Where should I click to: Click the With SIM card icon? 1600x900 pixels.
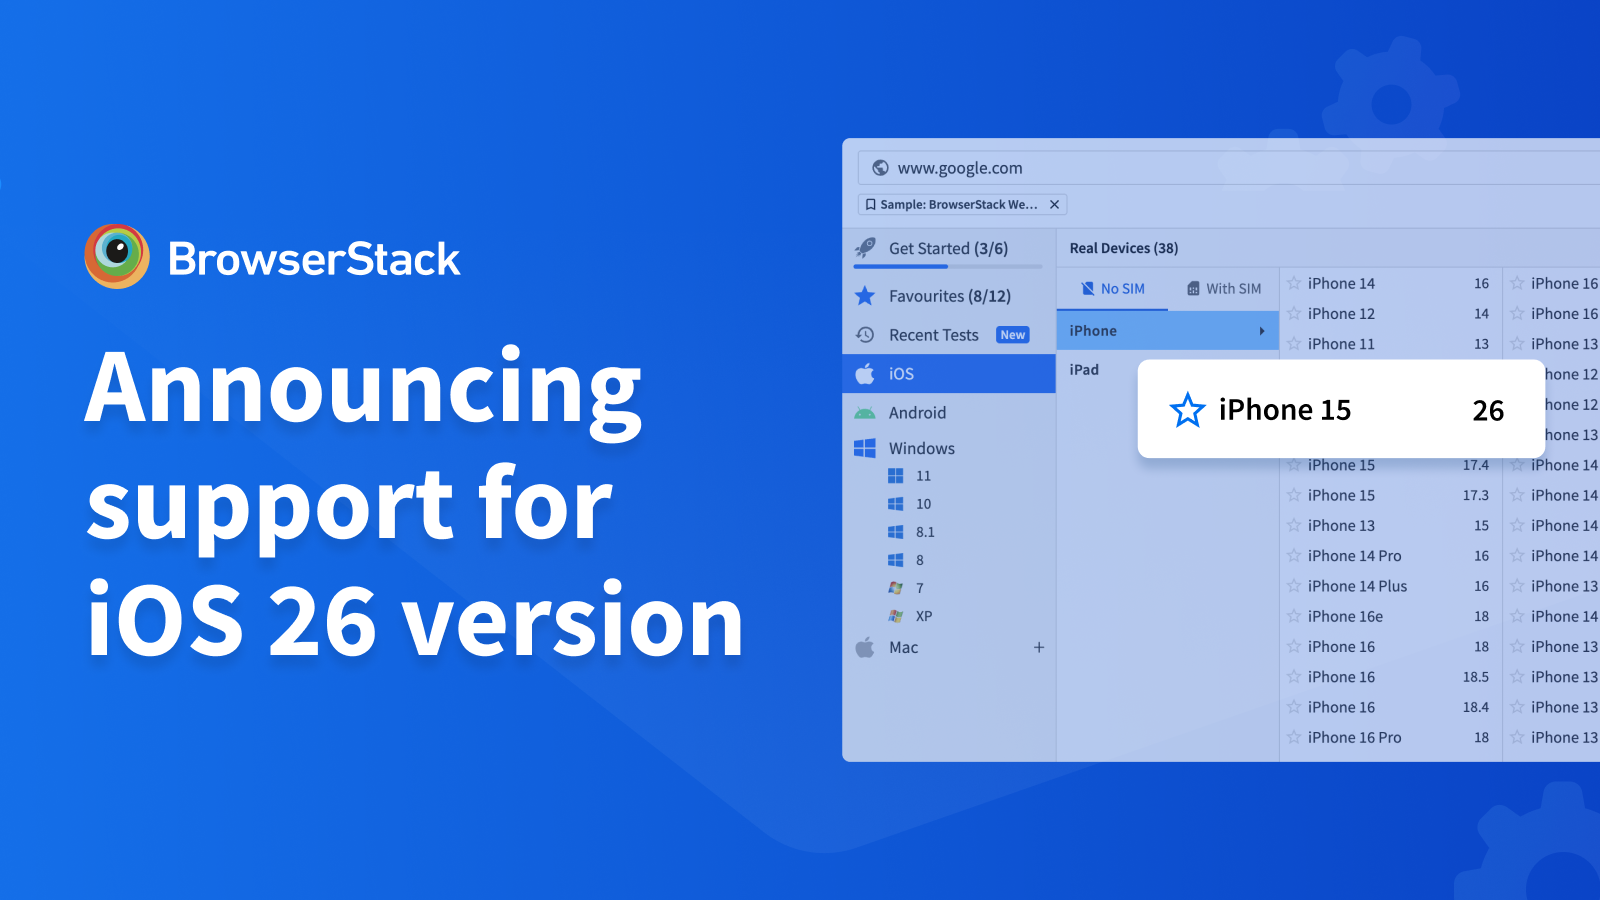(1193, 288)
